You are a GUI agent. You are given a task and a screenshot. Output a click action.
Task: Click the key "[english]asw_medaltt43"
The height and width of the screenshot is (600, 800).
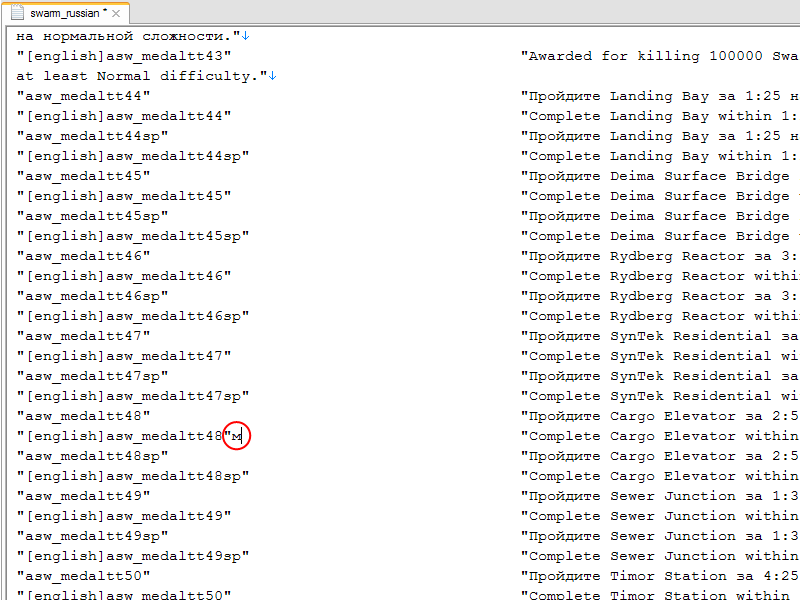point(124,56)
